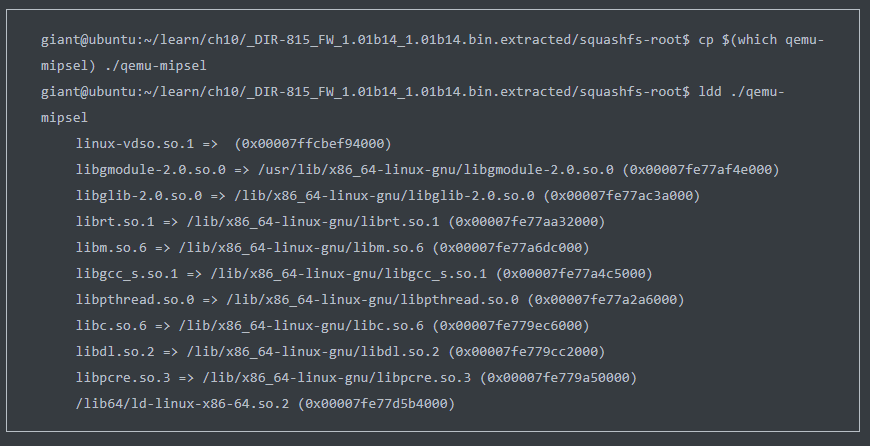Image resolution: width=870 pixels, height=446 pixels.
Task: Click the libm.so.6 dependency line
Action: pyautogui.click(x=332, y=247)
